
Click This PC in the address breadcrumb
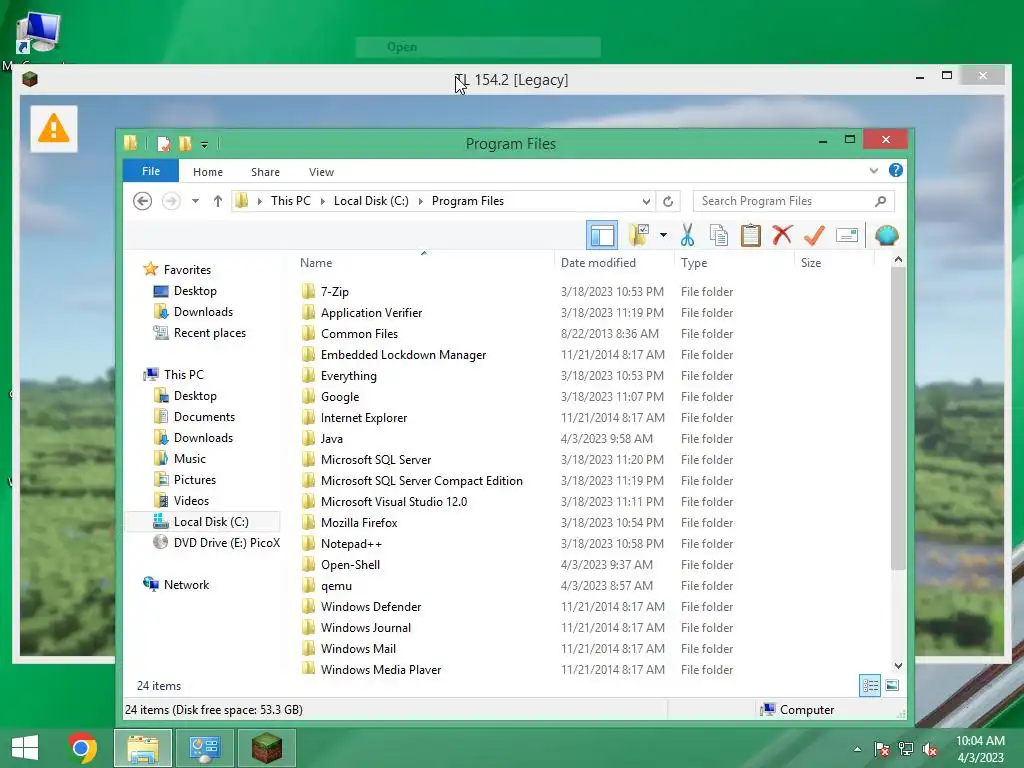point(291,201)
